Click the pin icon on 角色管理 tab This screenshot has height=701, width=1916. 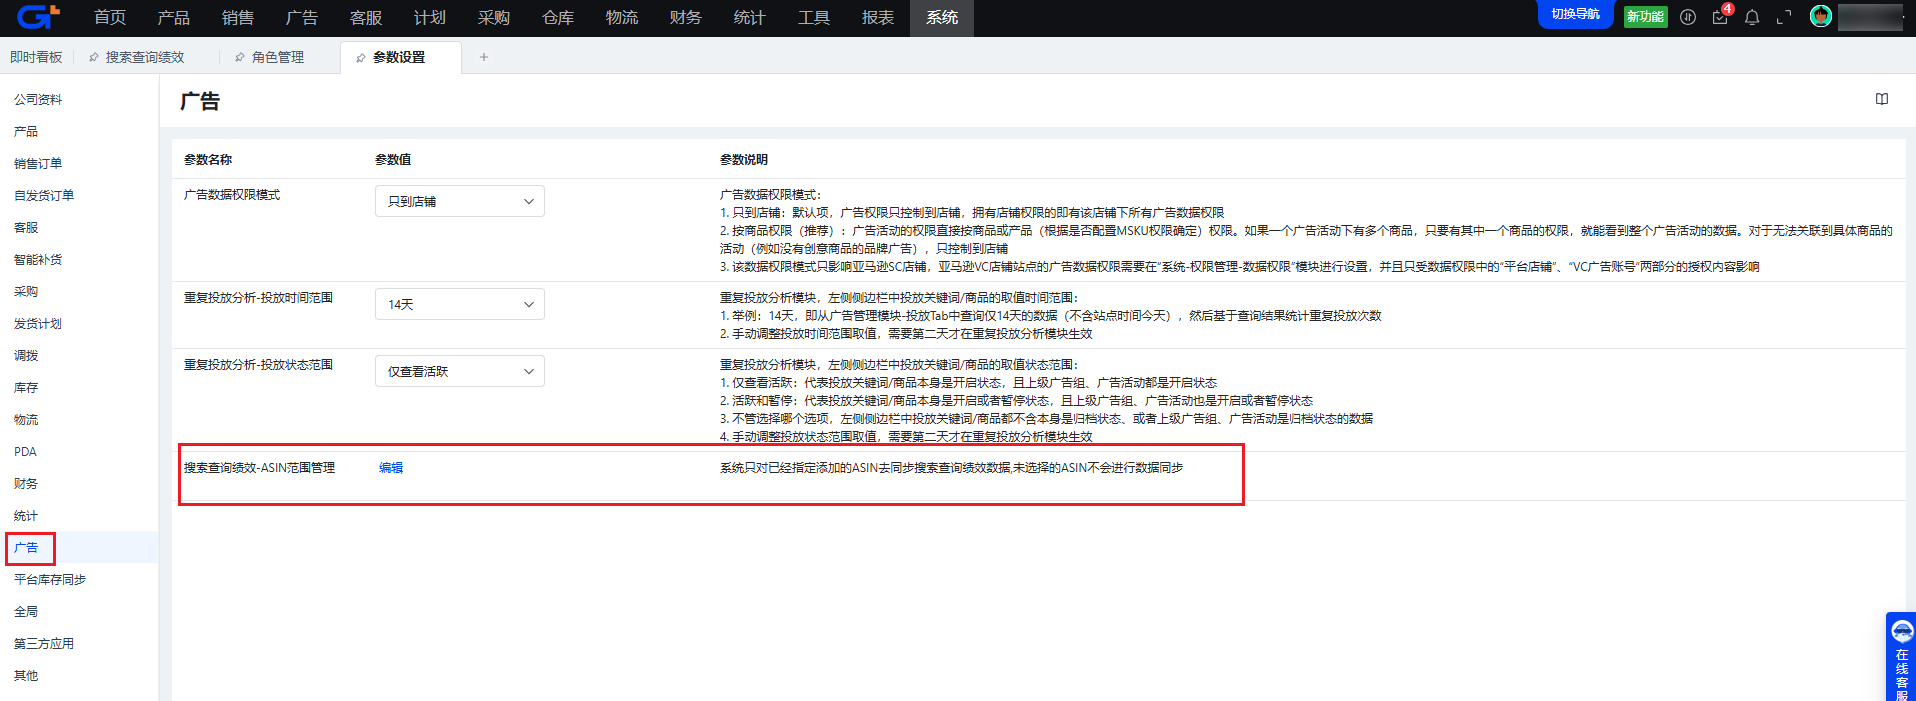pos(240,58)
